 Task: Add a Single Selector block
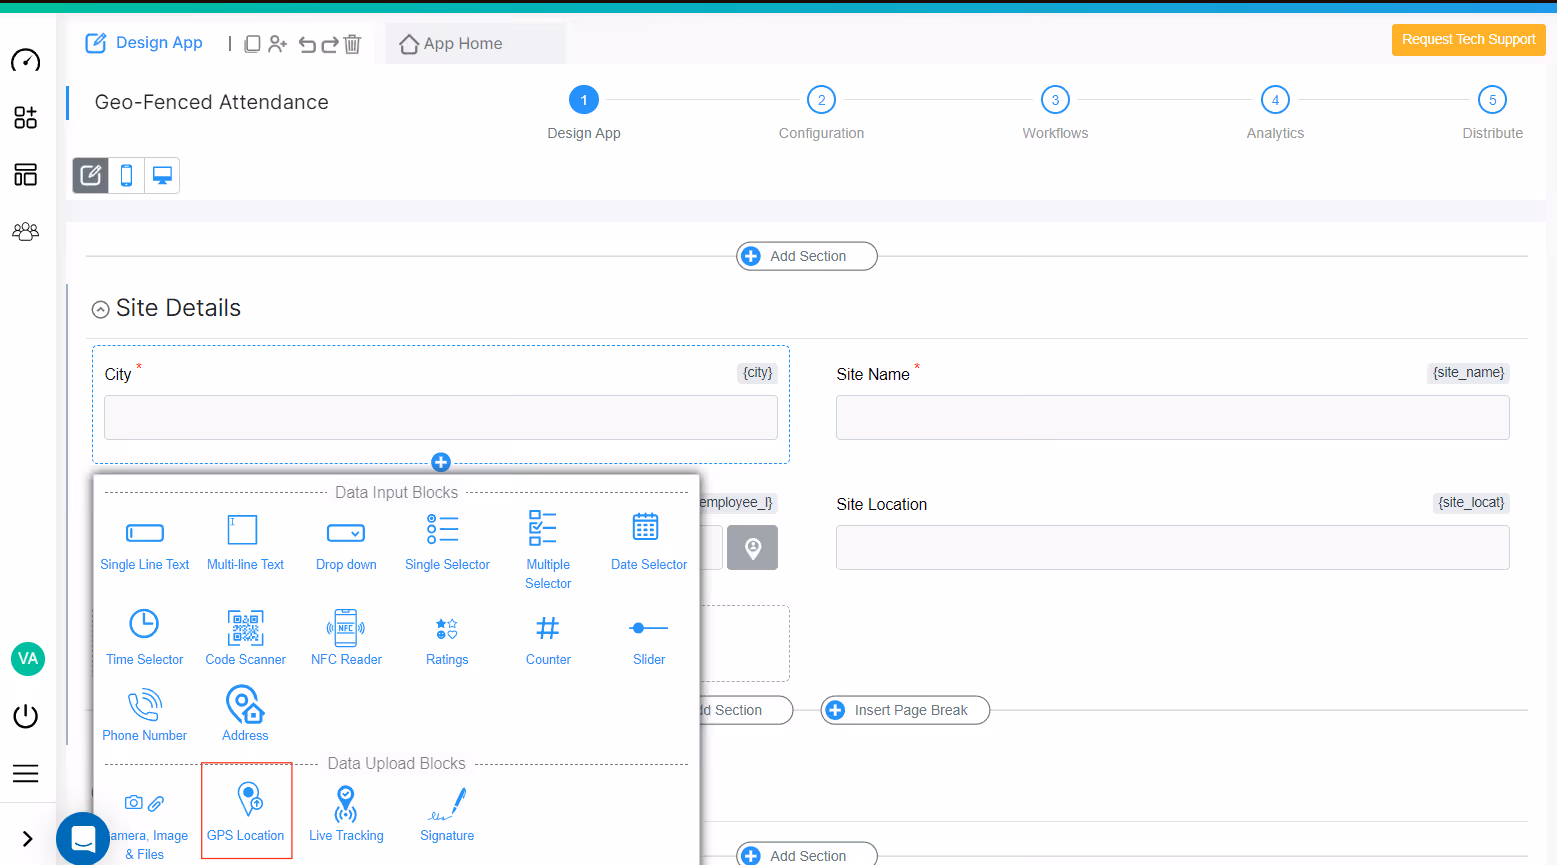pyautogui.click(x=447, y=543)
